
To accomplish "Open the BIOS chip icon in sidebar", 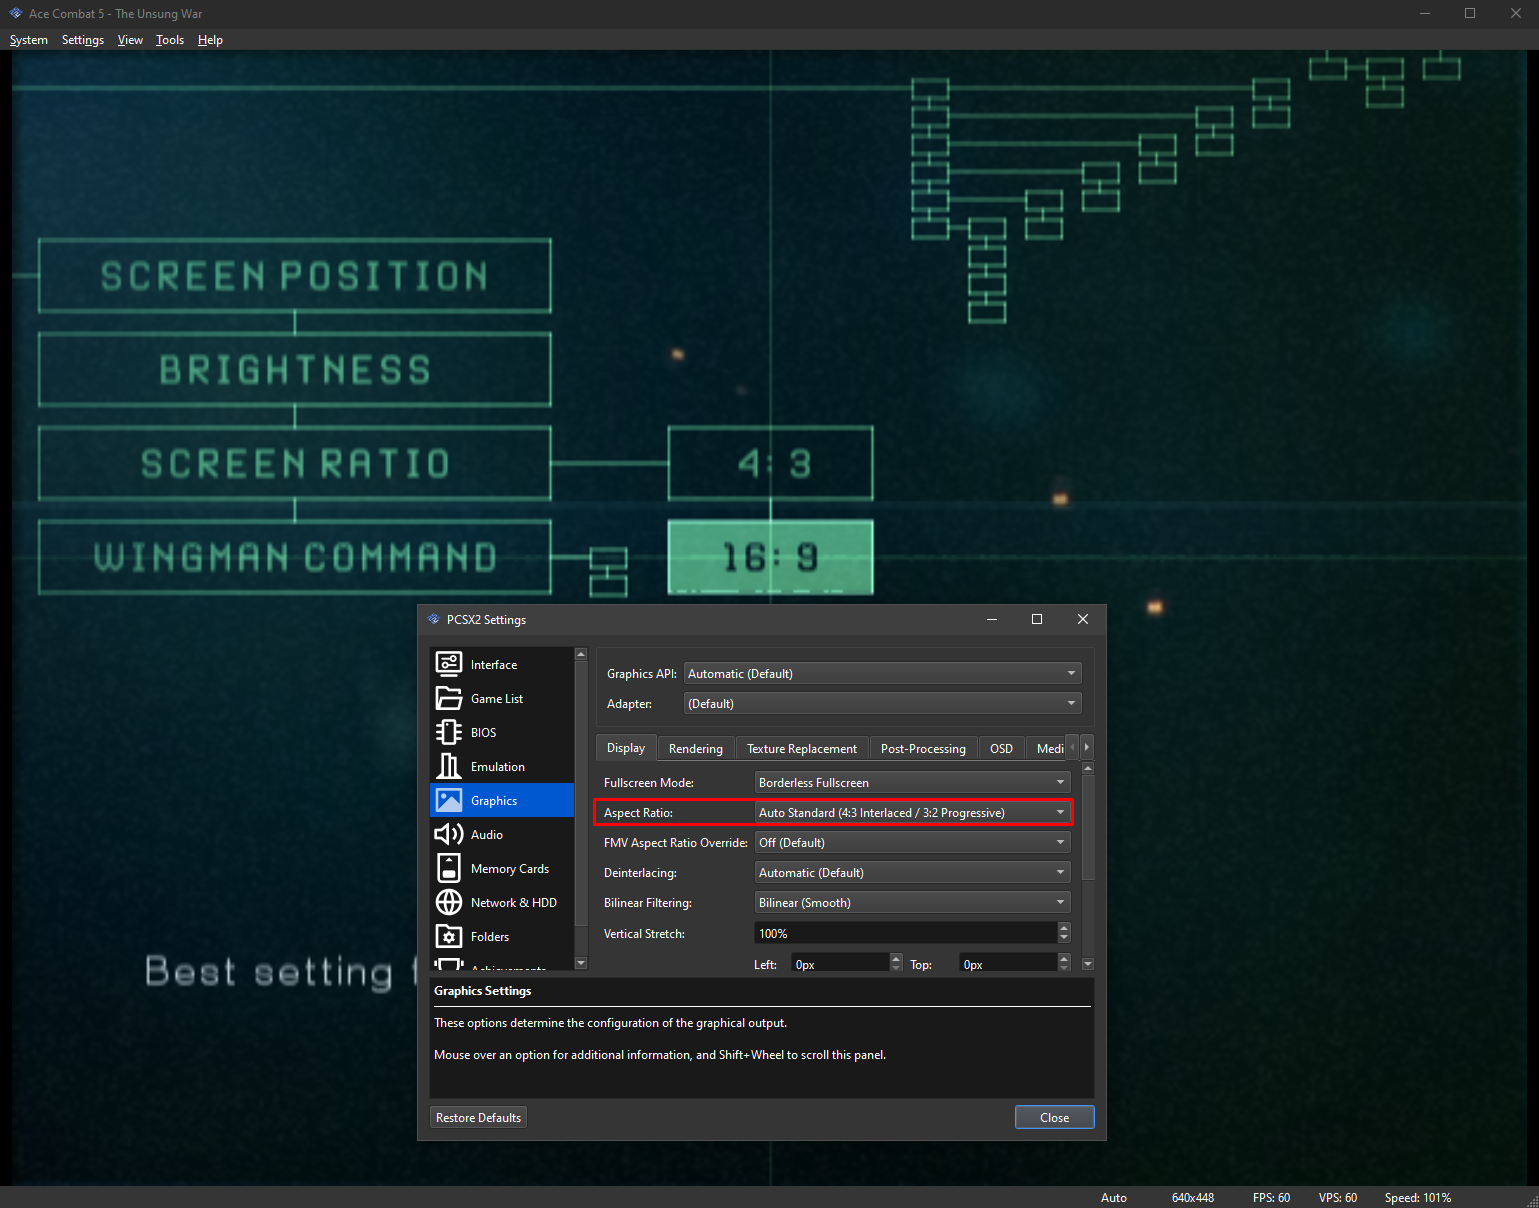I will click(x=449, y=732).
